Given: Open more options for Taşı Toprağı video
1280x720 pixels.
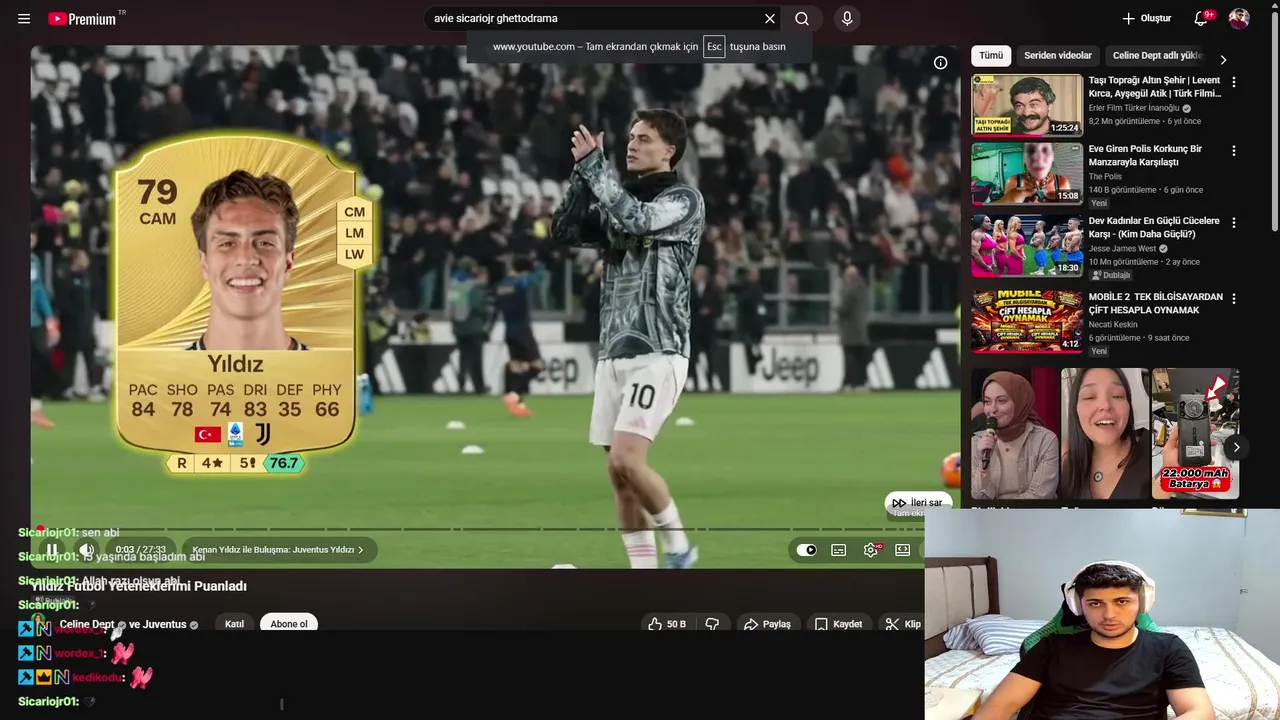Looking at the screenshot, I should (1233, 82).
